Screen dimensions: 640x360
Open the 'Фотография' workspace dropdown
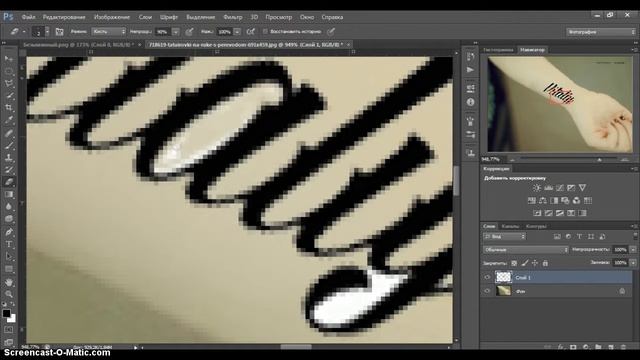(x=600, y=32)
